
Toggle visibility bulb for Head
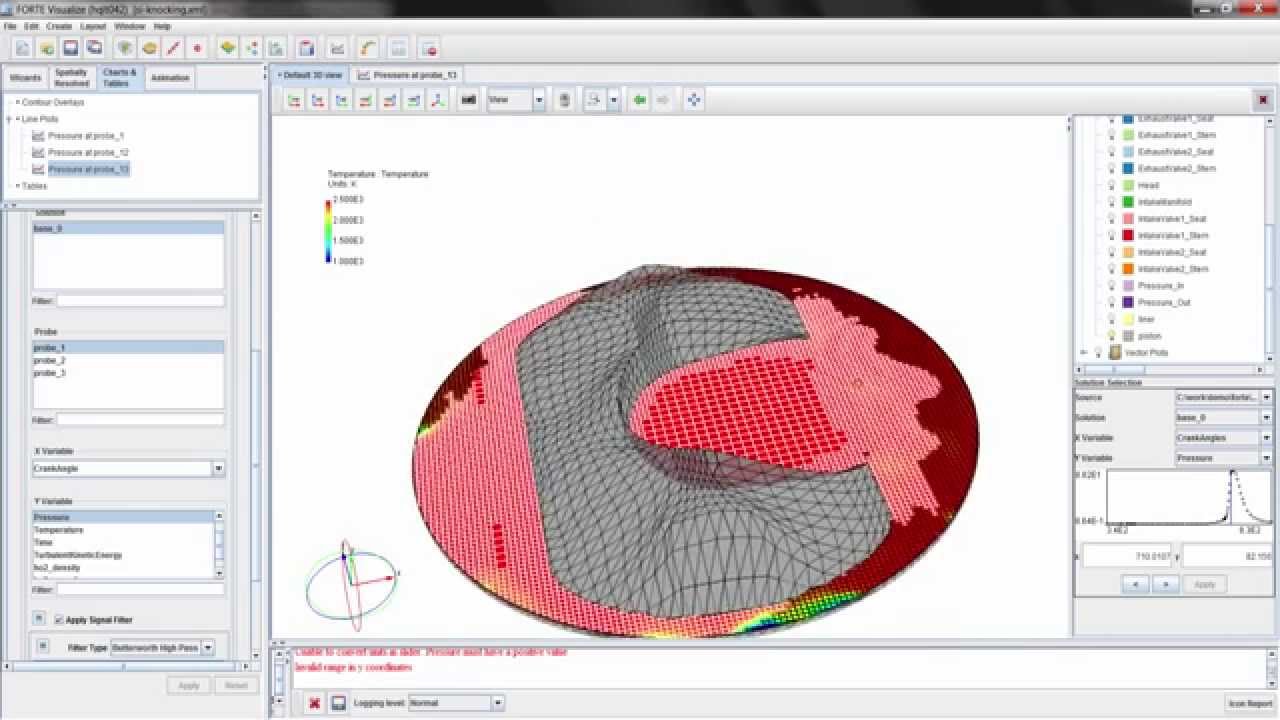pos(1111,185)
